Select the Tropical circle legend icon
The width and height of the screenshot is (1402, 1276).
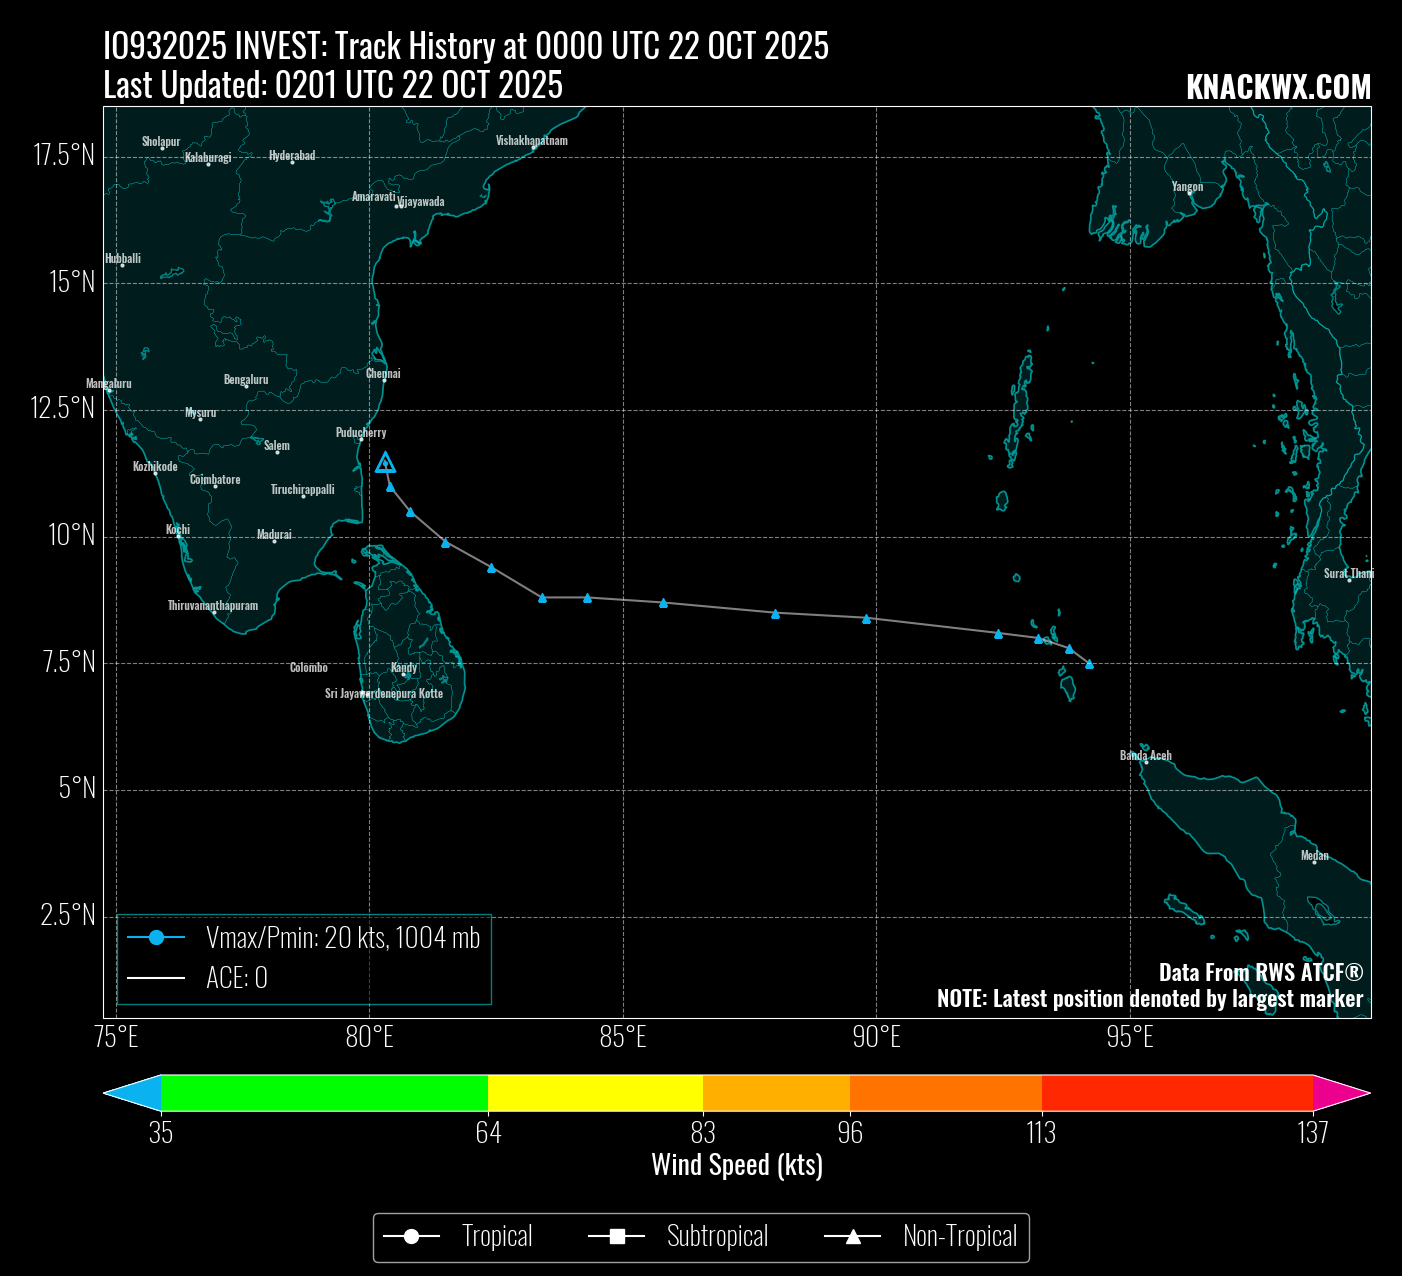[x=411, y=1238]
